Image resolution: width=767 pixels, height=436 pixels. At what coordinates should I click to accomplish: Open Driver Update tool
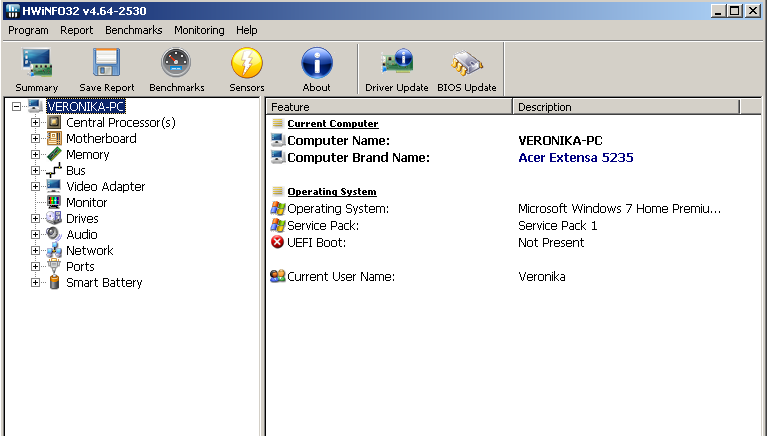[x=397, y=69]
